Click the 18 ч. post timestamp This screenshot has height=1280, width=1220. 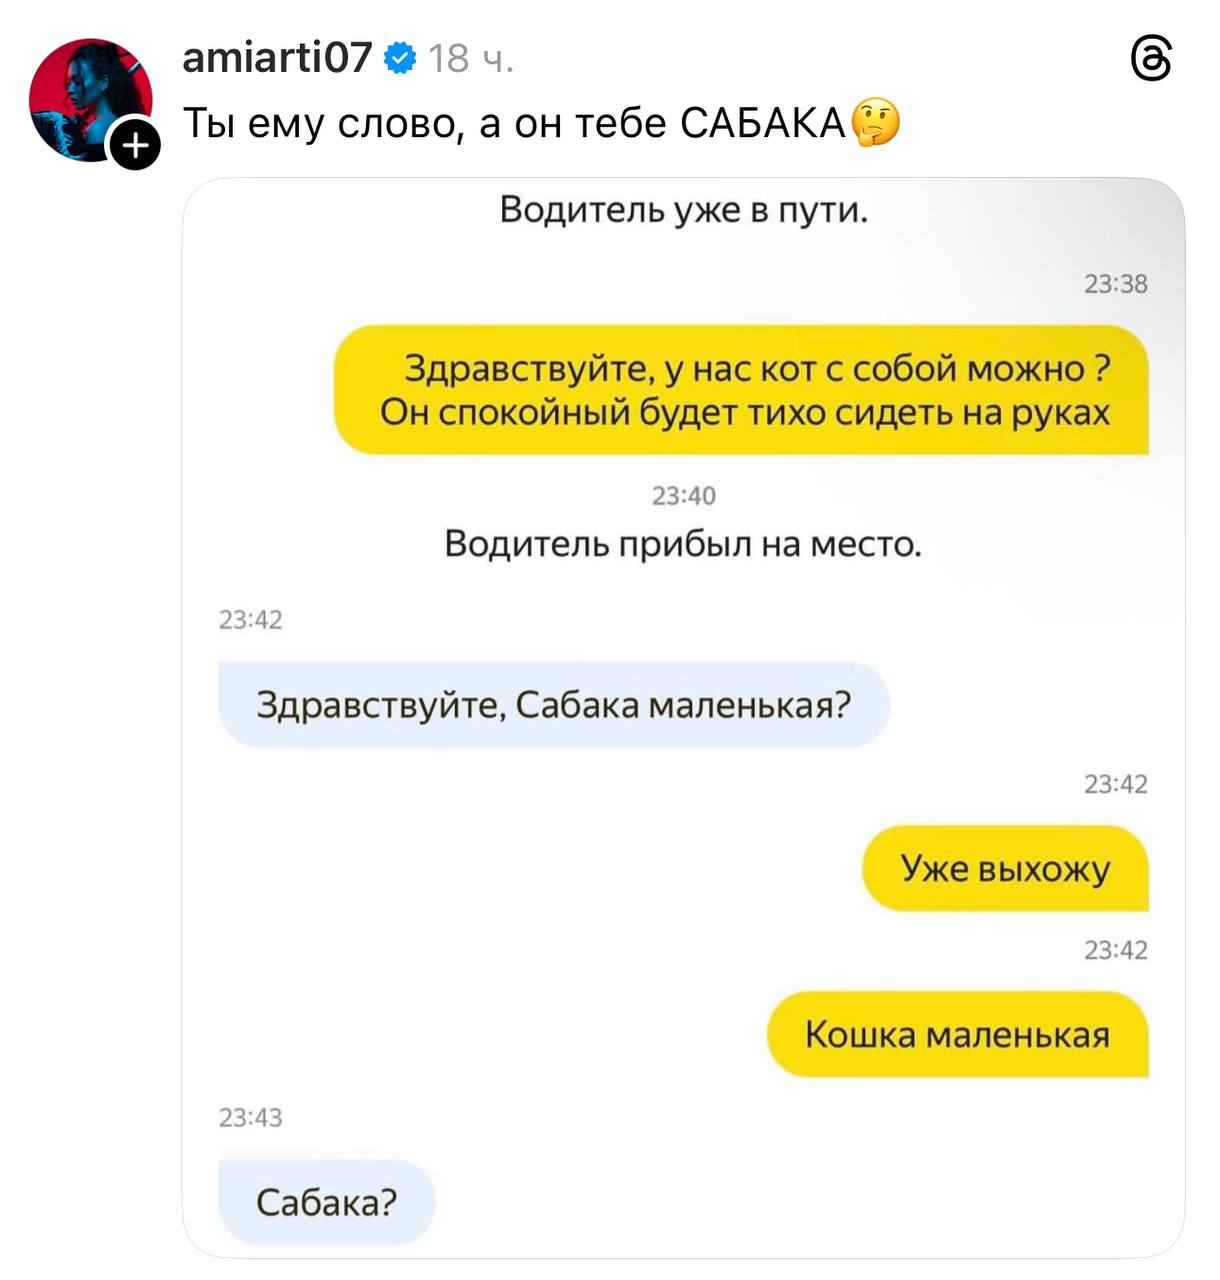pos(471,60)
